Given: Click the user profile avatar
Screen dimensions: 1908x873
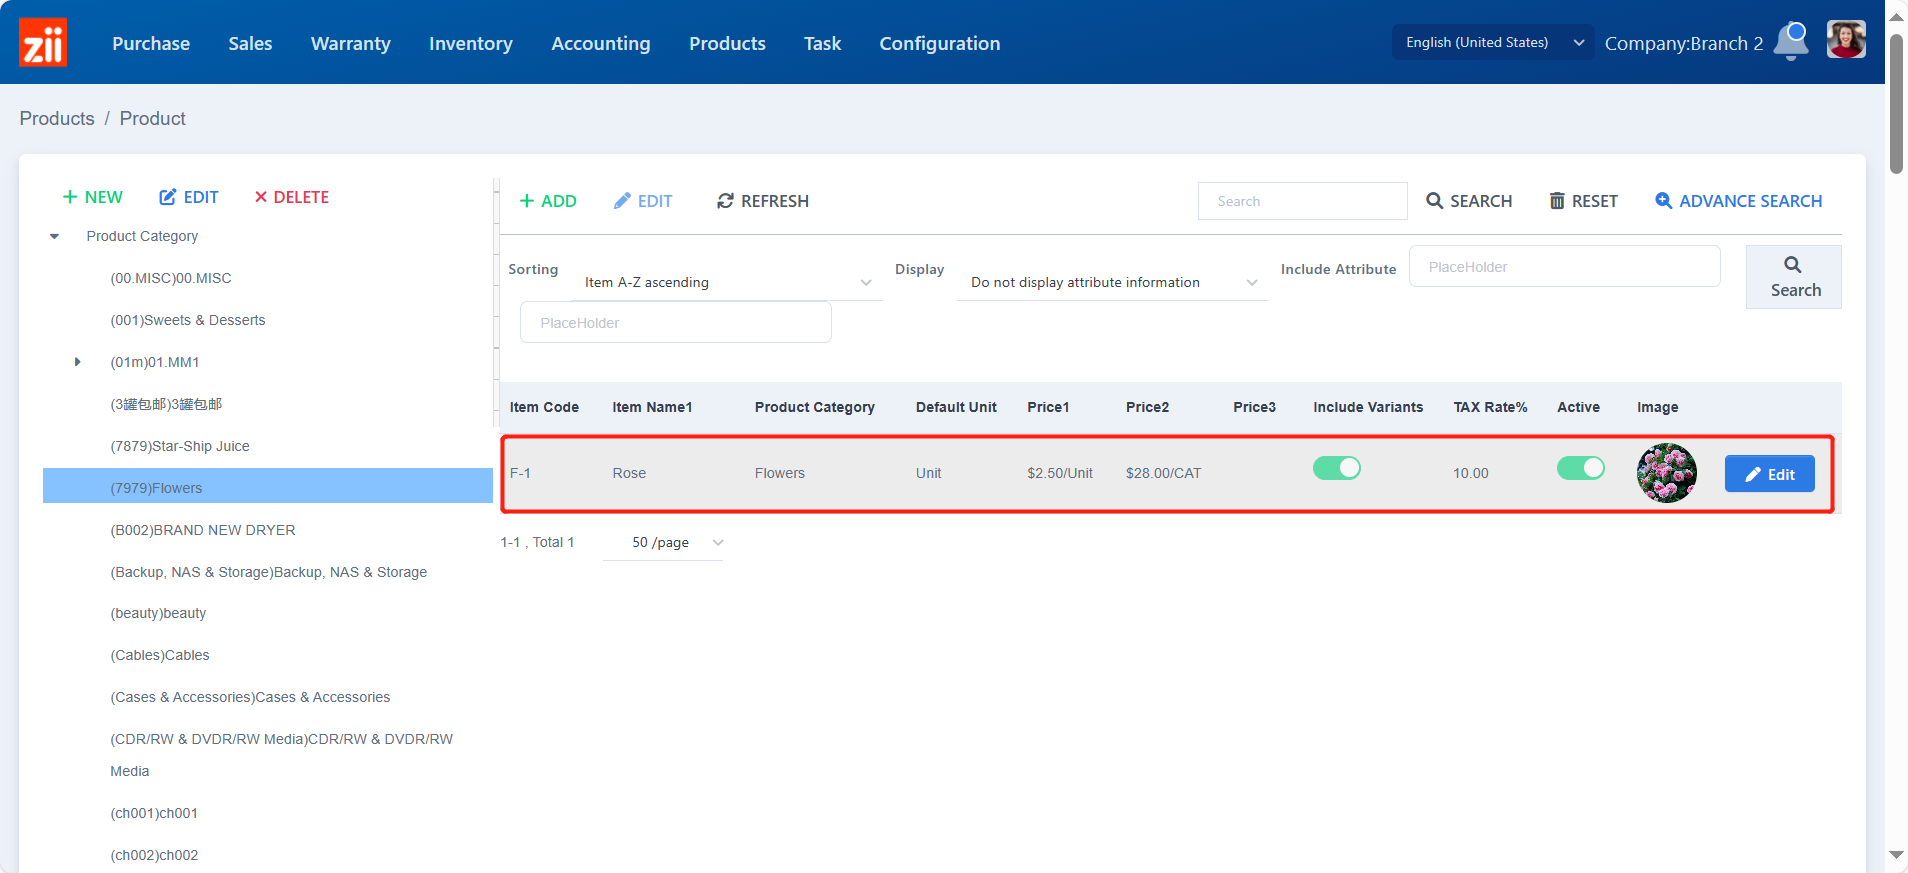Looking at the screenshot, I should [x=1845, y=41].
